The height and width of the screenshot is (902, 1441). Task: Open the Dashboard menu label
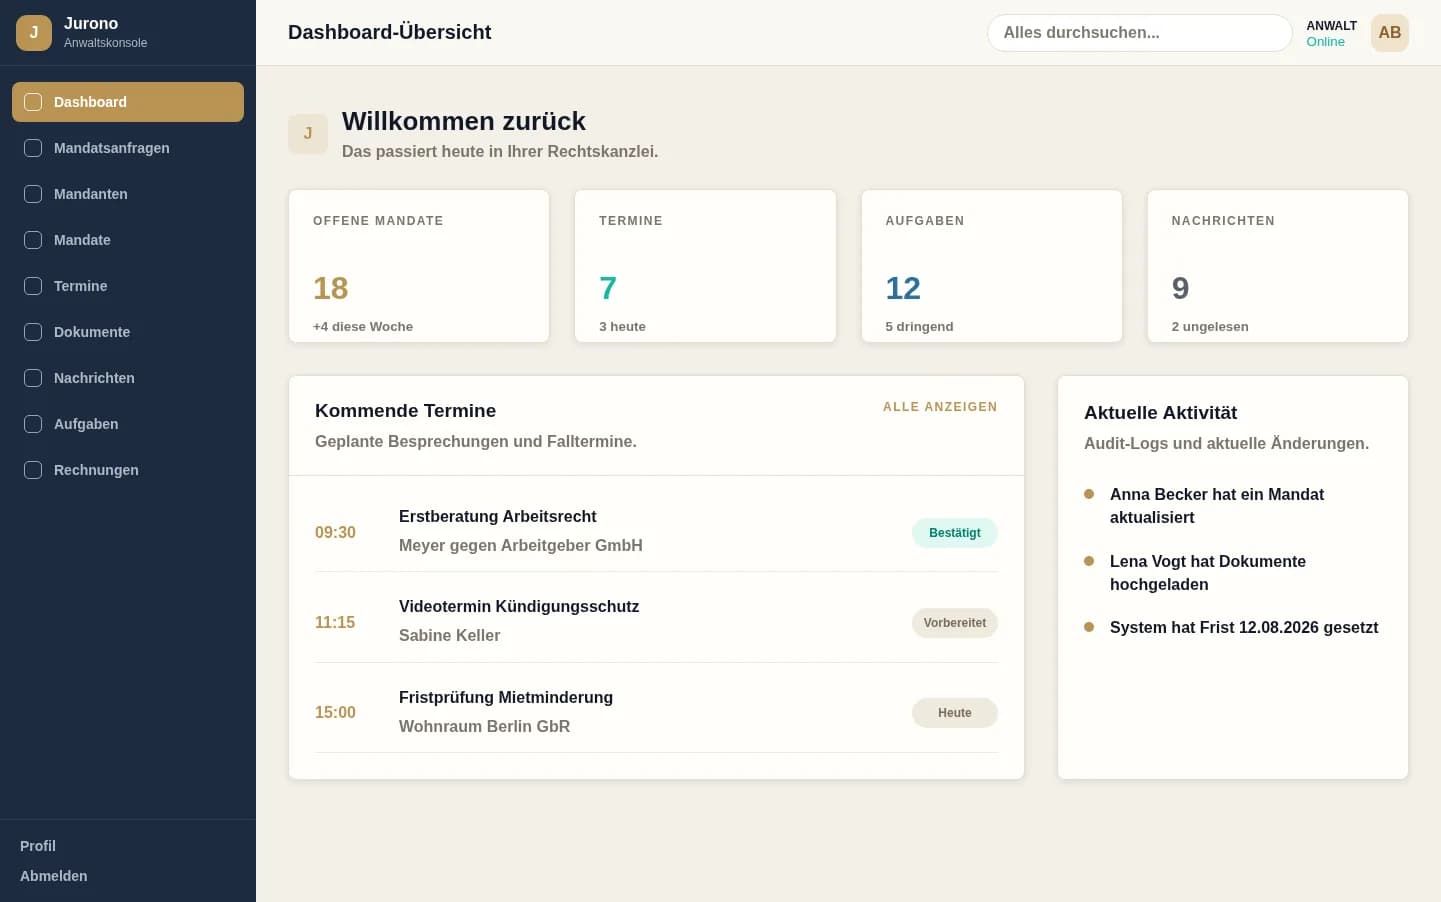tap(90, 102)
